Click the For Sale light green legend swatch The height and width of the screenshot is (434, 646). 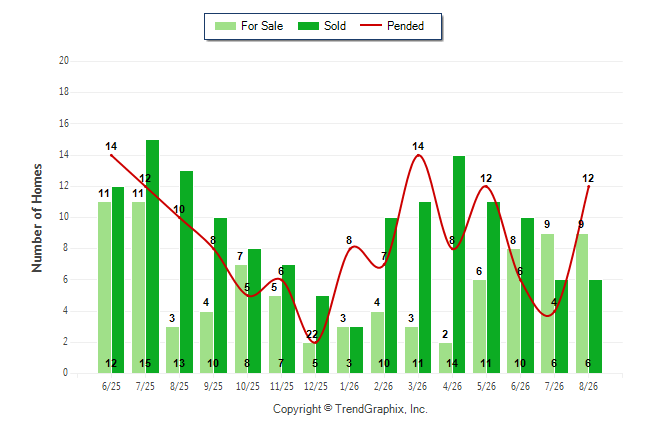click(x=225, y=26)
